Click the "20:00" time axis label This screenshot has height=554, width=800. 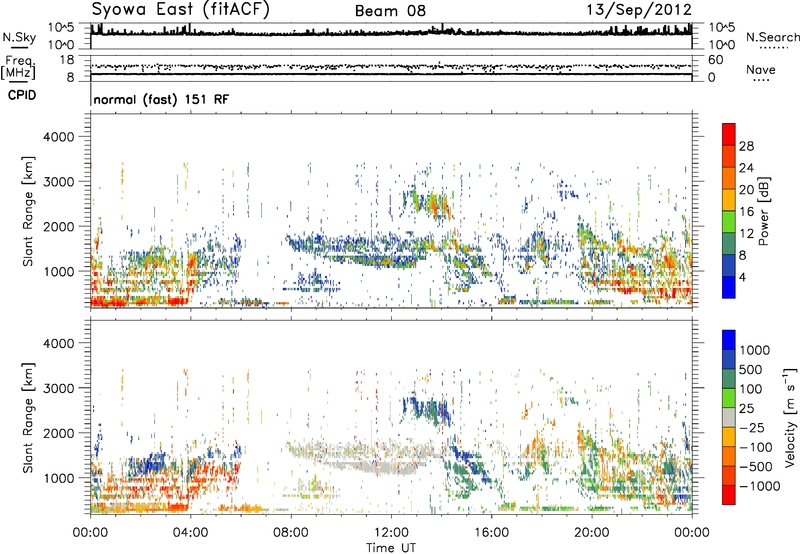(x=591, y=533)
